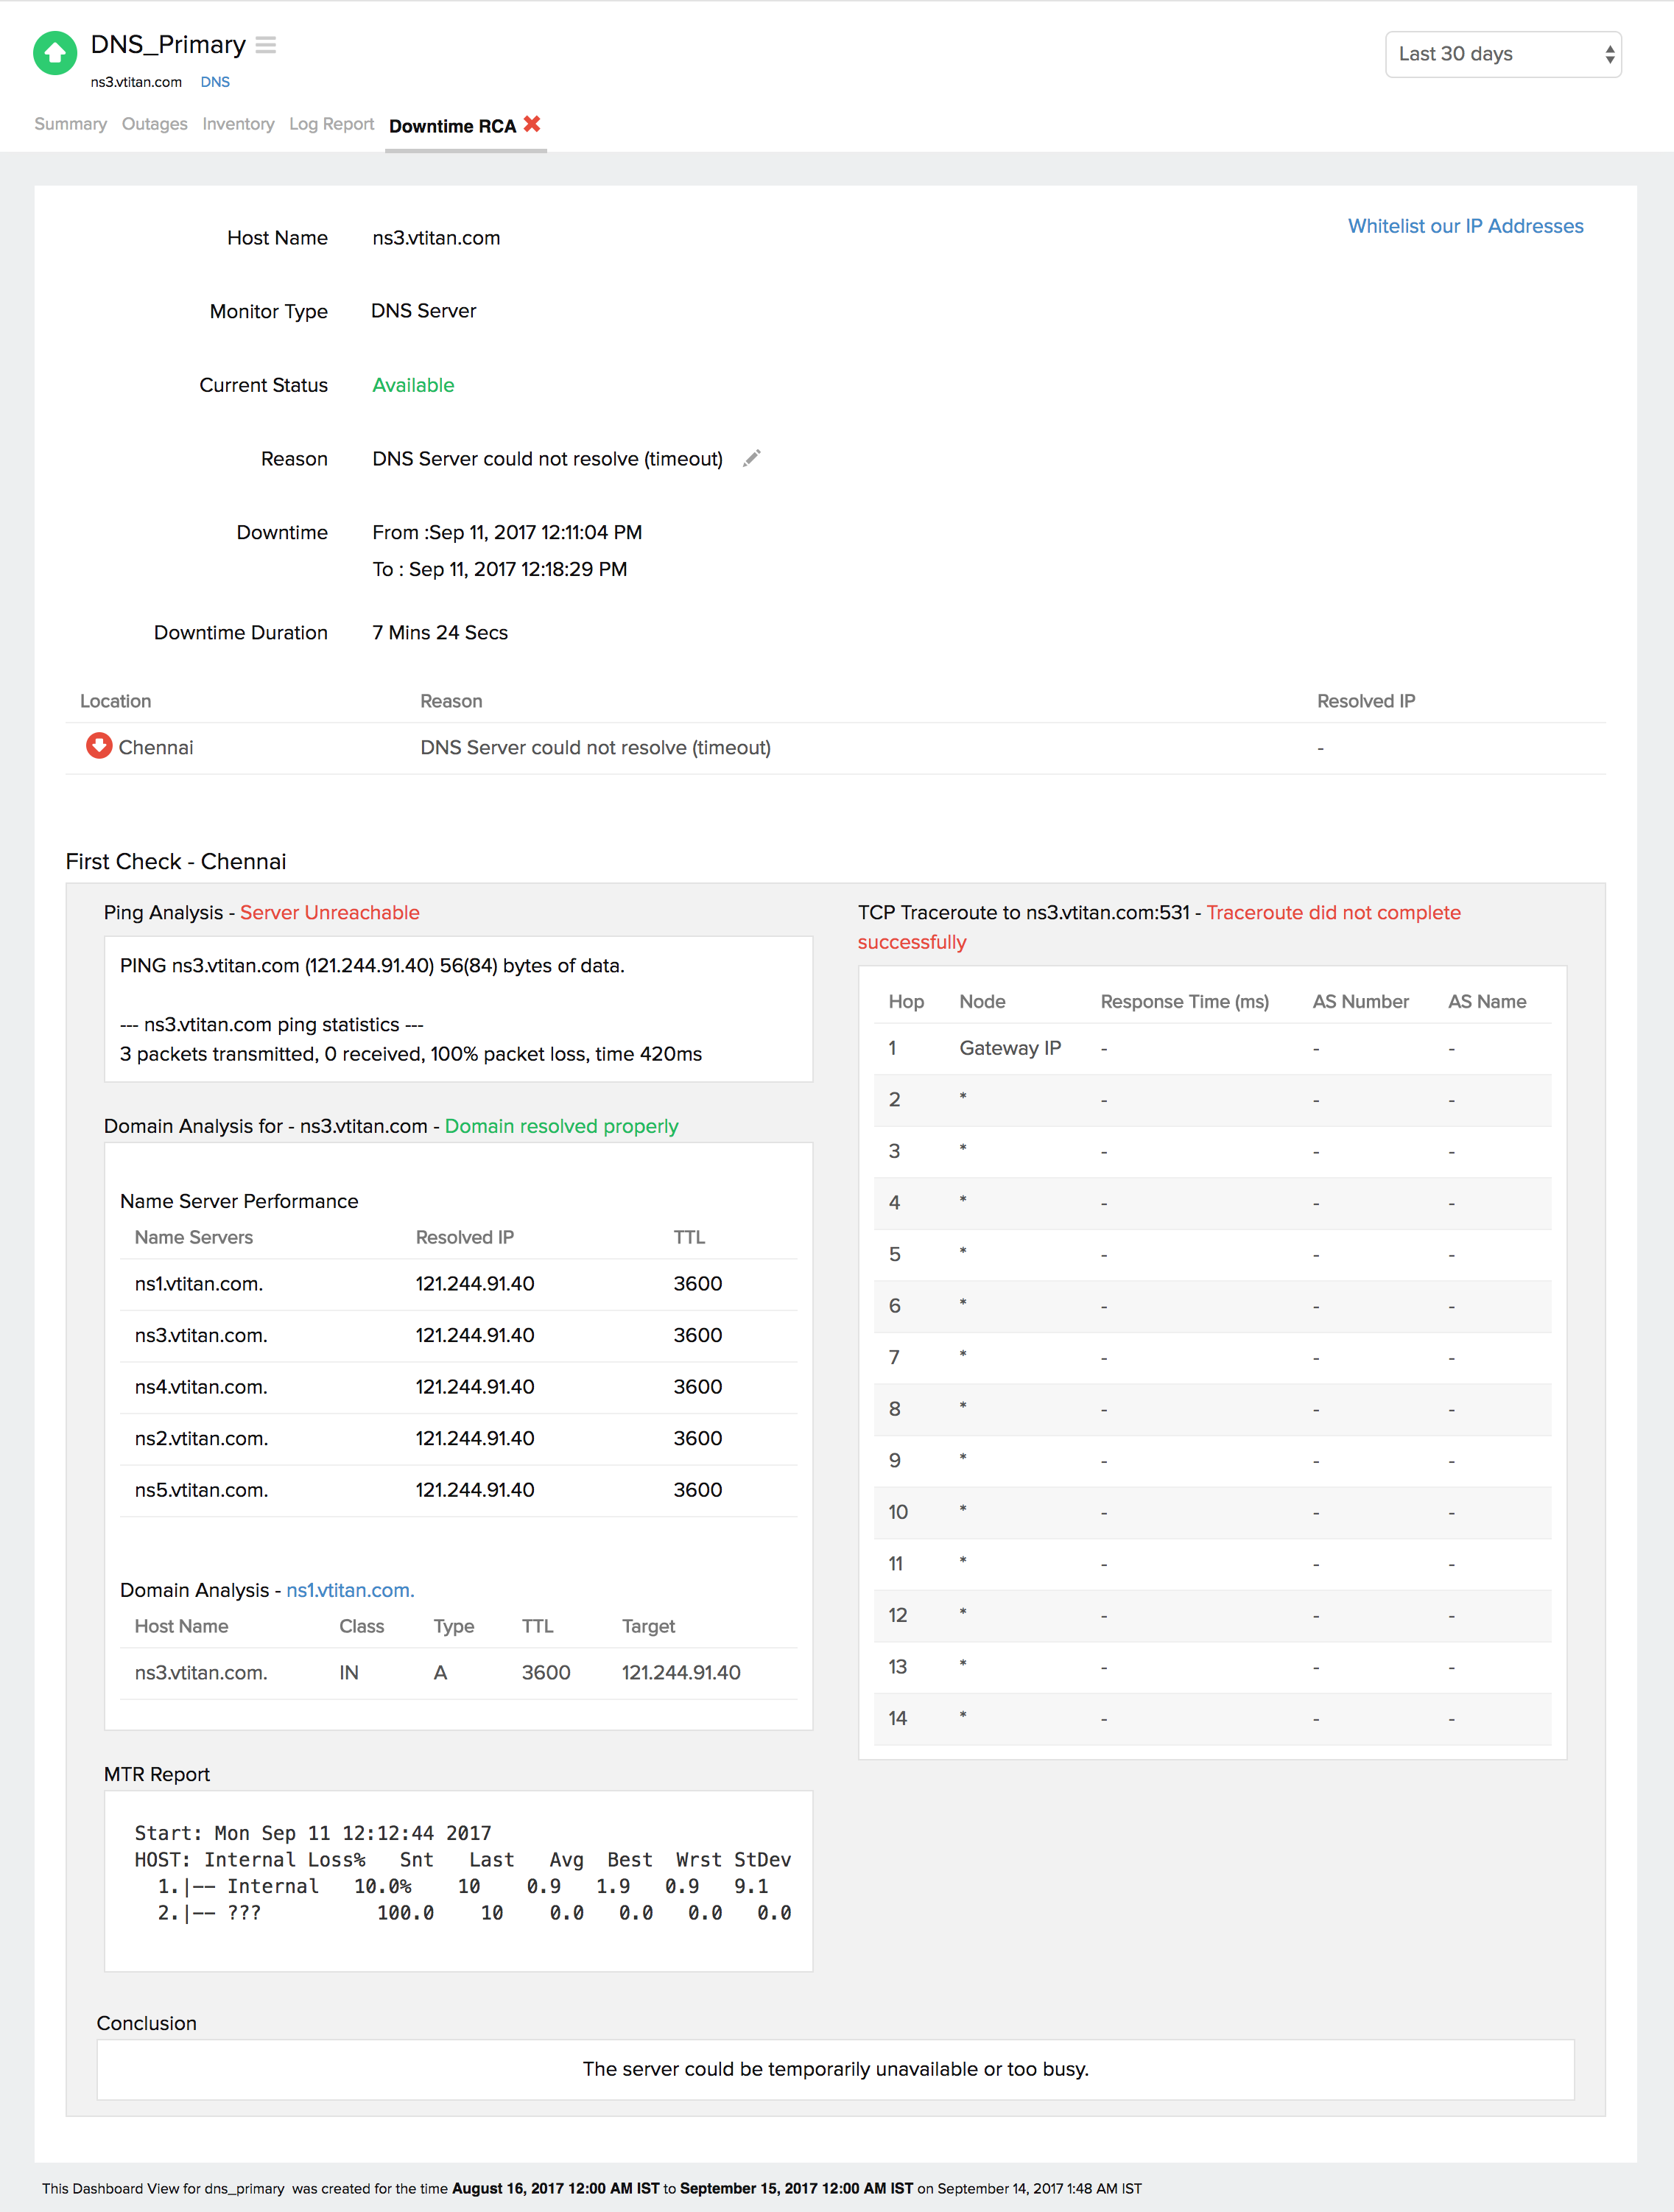Open the hamburger menu next to DNS_Primary
This screenshot has width=1674, height=2212.
pyautogui.click(x=265, y=45)
